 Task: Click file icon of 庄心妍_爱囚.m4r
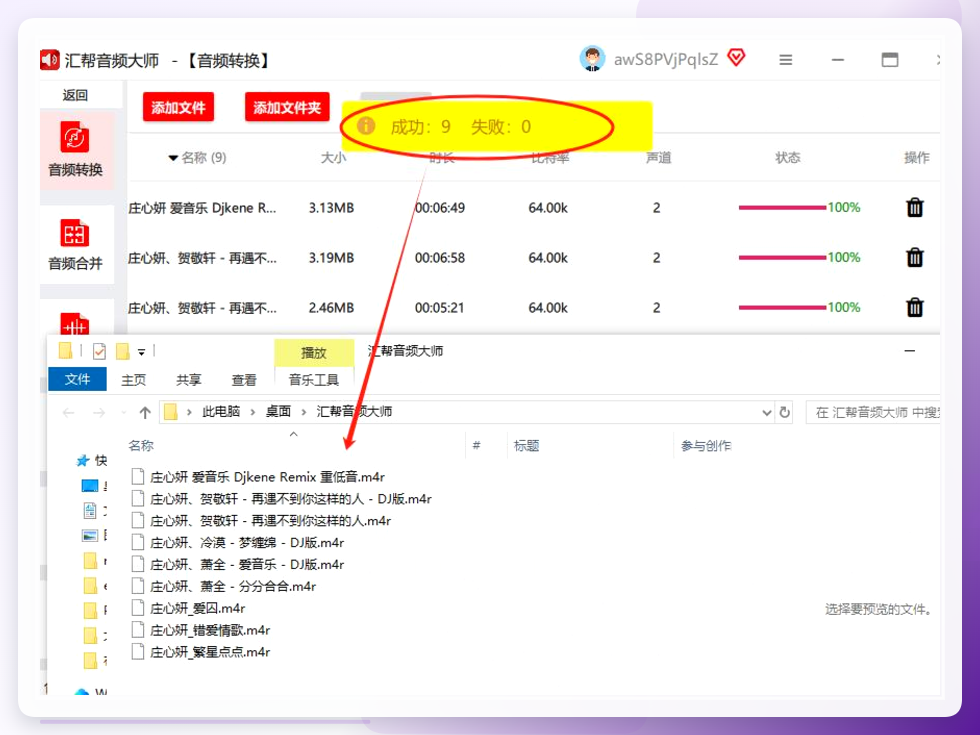pyautogui.click(x=138, y=608)
